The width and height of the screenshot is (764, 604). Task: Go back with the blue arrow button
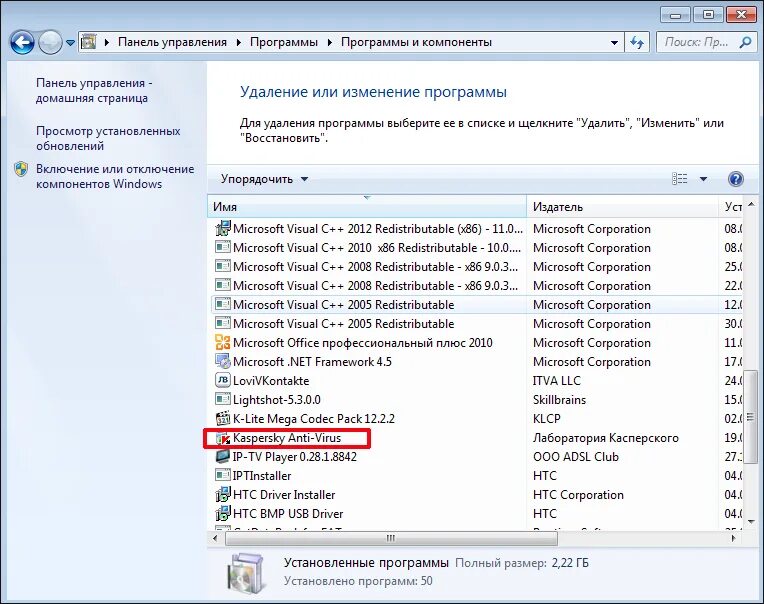coord(22,42)
